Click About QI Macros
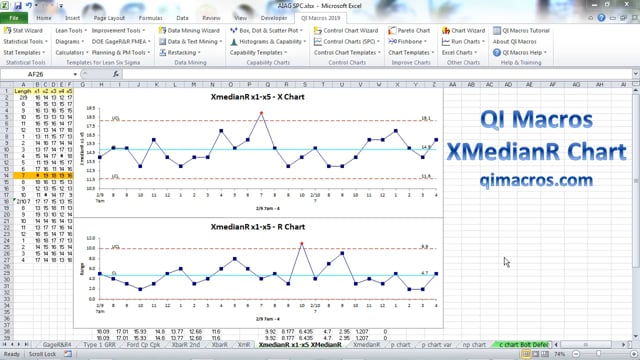The width and height of the screenshot is (640, 360). click(514, 42)
